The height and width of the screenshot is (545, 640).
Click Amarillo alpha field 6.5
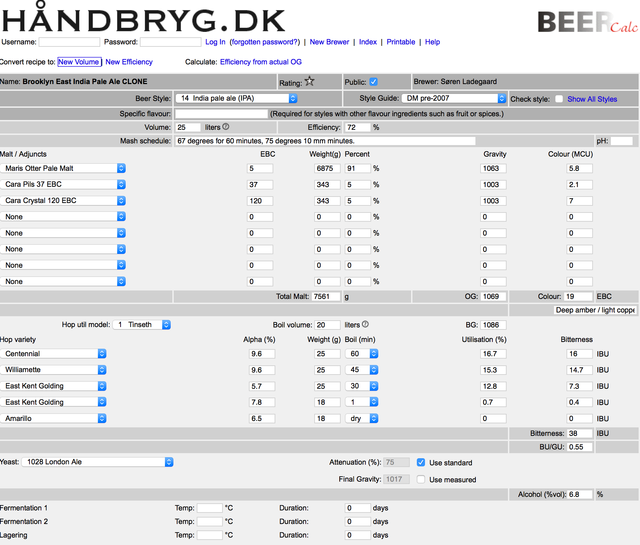262,418
